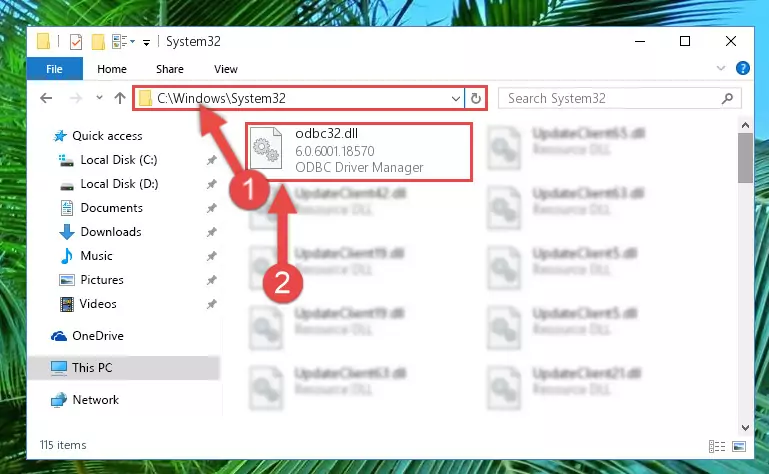This screenshot has width=769, height=474.
Task: Click the Properties quick access toolbar icon
Action: (76, 42)
